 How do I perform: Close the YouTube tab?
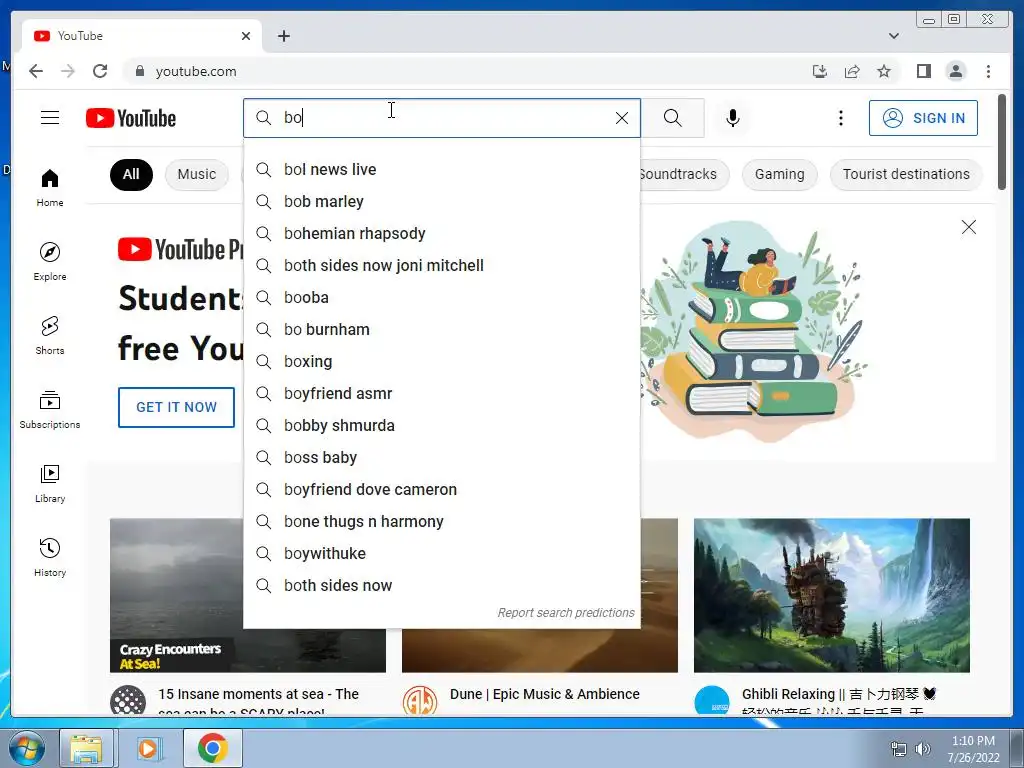pos(246,36)
